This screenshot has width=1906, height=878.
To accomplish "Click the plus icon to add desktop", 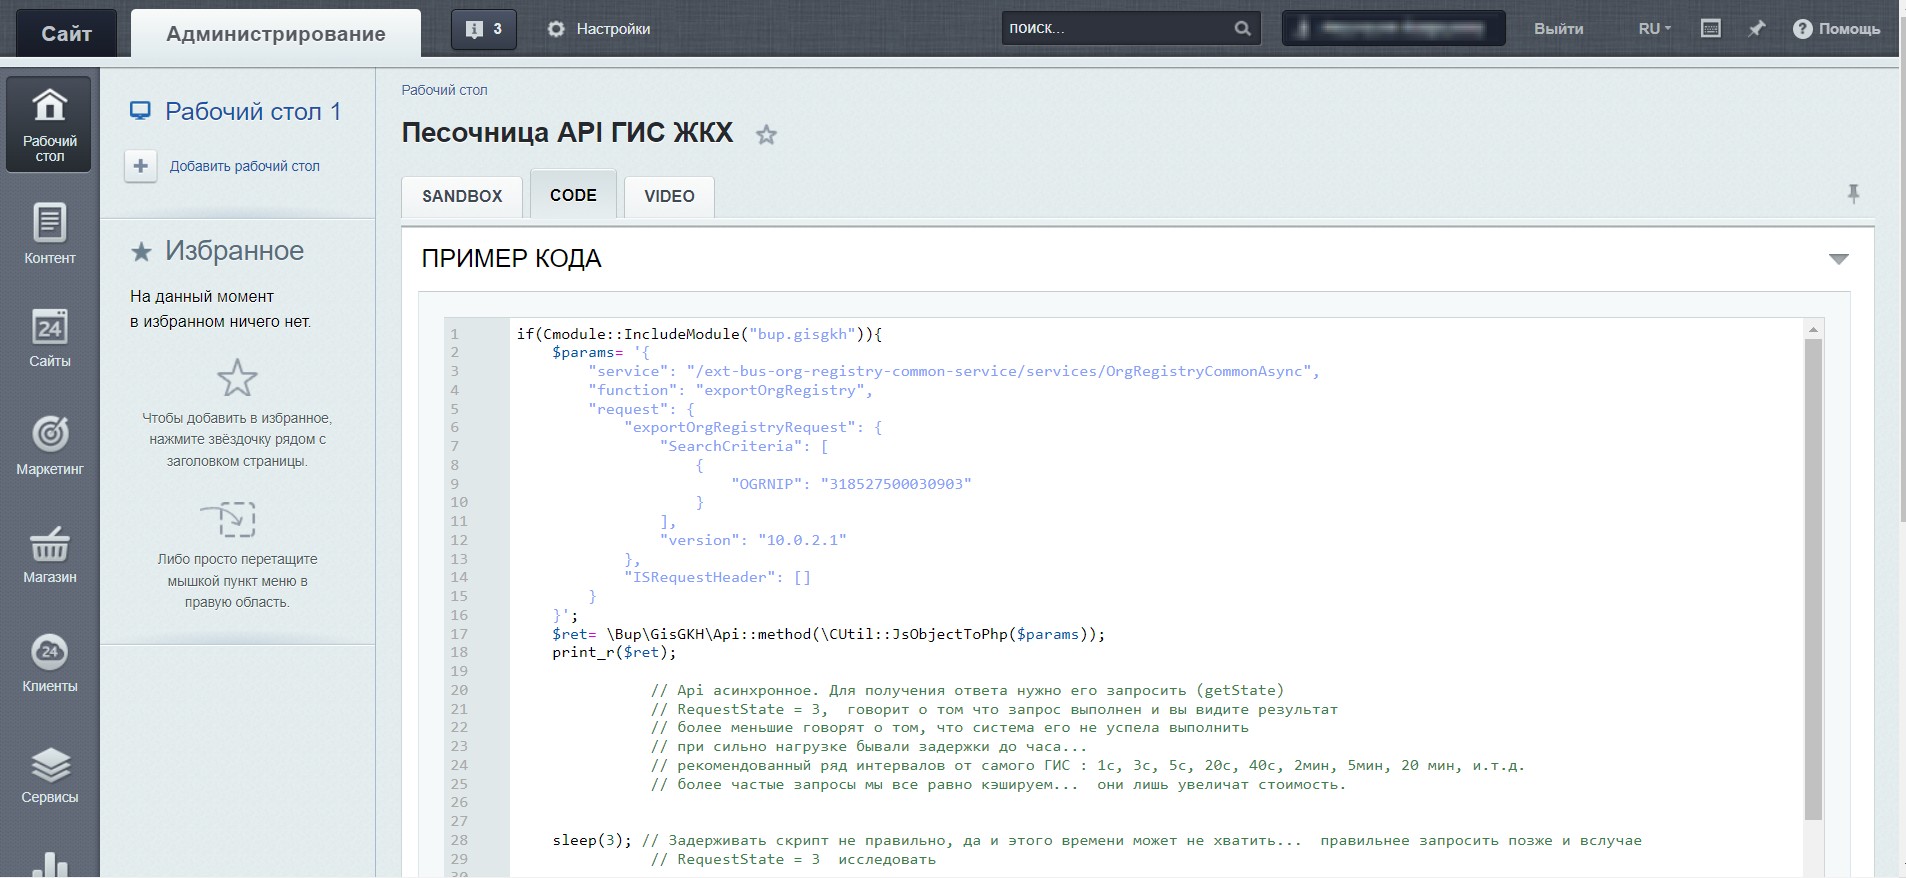I will click(141, 166).
